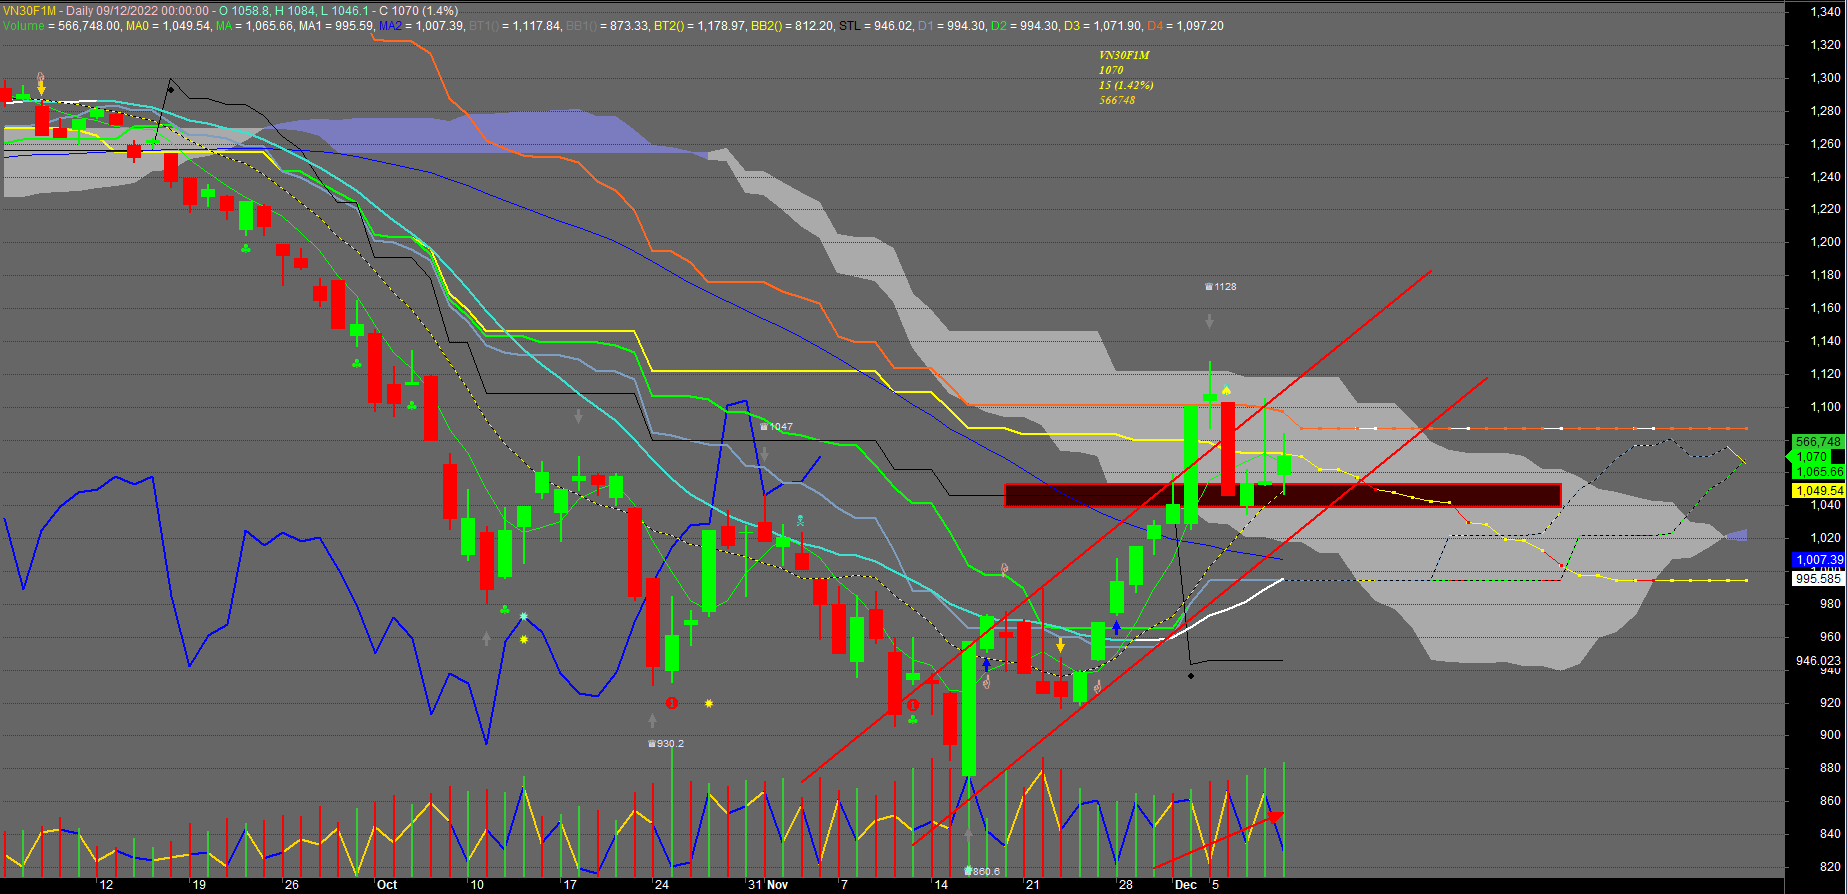Click the STL legend label
The height and width of the screenshot is (894, 1847).
pyautogui.click(x=849, y=26)
